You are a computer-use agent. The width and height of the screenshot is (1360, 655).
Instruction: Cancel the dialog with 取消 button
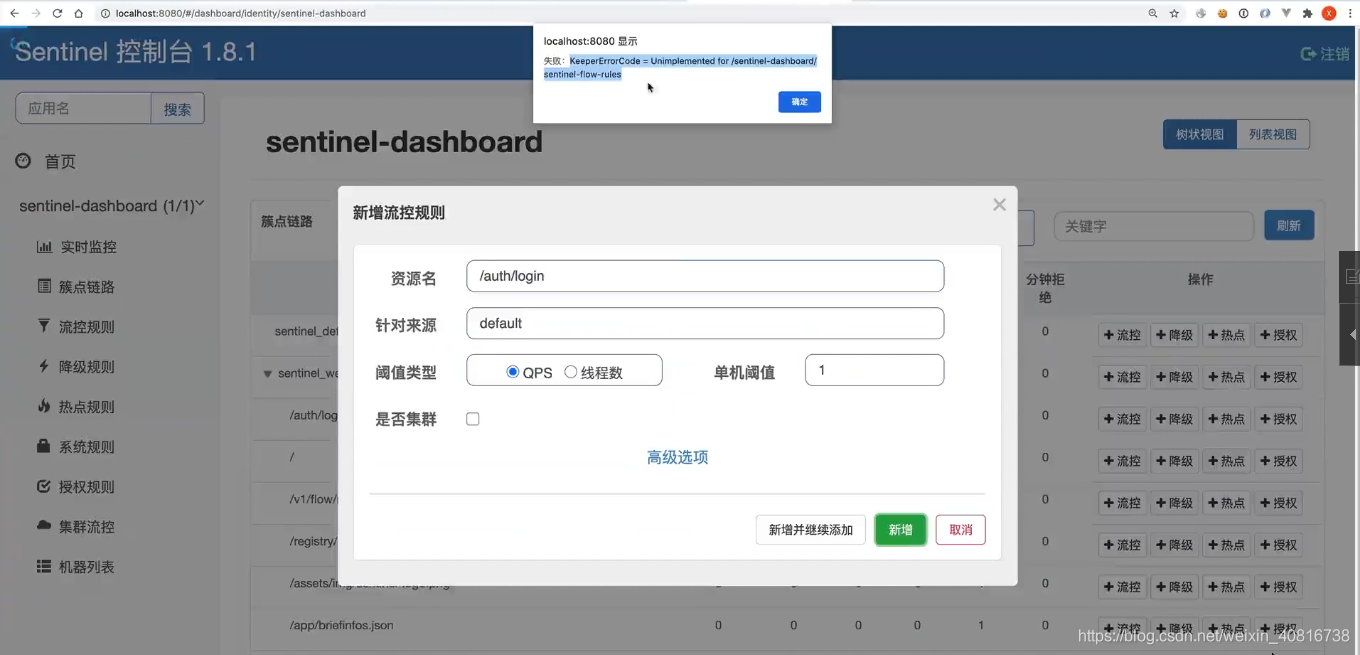coord(961,530)
